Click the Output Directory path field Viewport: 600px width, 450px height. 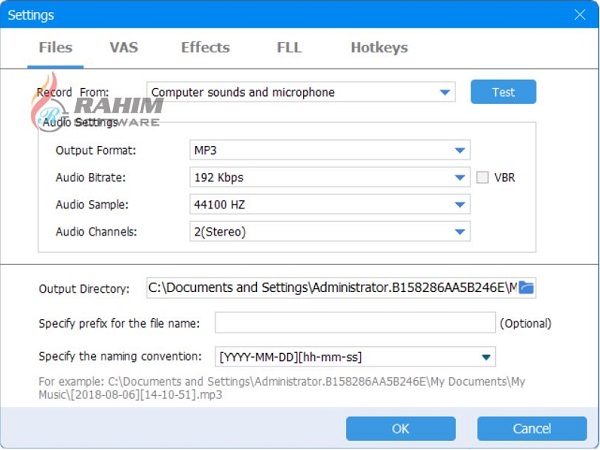(332, 287)
